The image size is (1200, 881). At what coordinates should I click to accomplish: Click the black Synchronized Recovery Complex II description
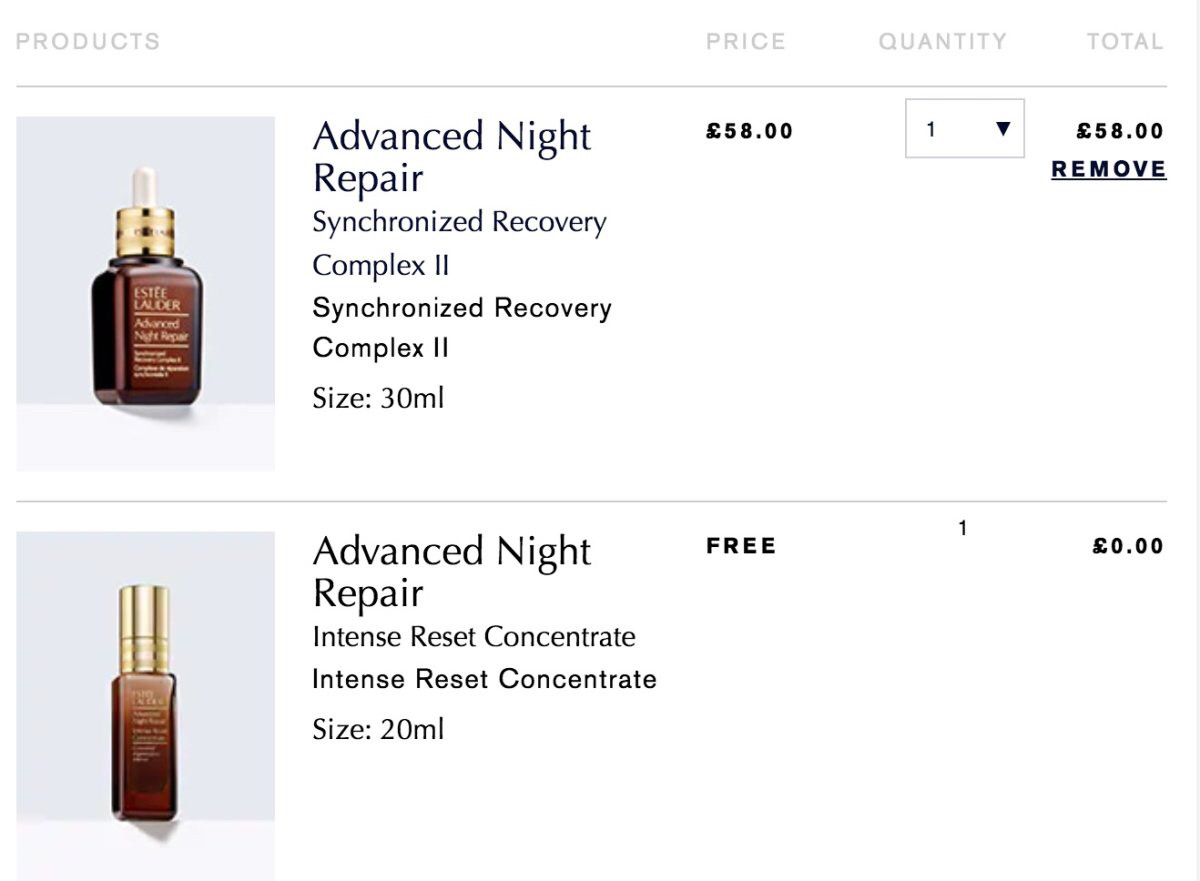click(461, 327)
